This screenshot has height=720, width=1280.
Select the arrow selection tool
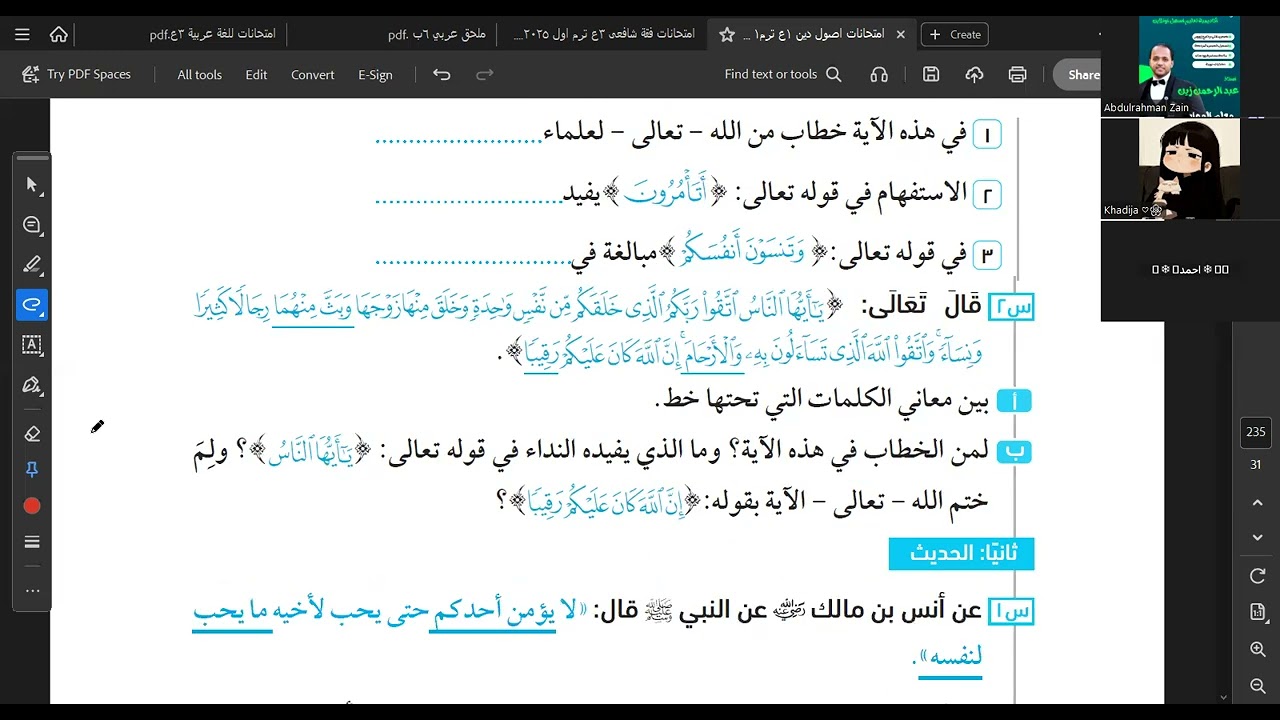pyautogui.click(x=32, y=185)
